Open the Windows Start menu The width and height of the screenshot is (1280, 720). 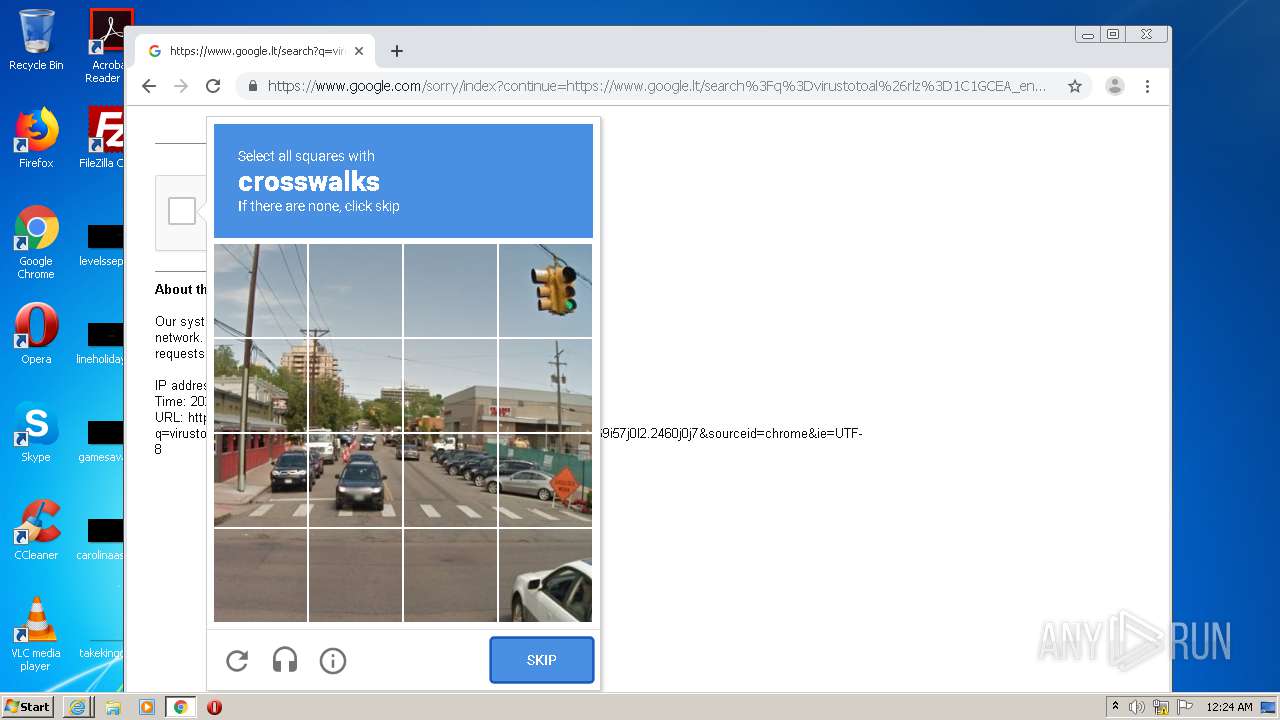(x=27, y=707)
